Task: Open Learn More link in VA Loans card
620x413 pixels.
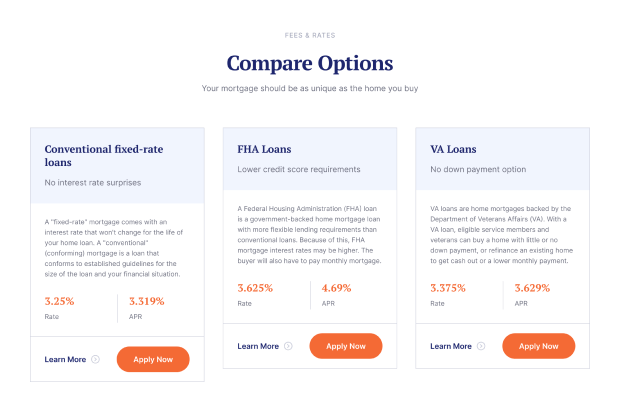Action: (451, 346)
